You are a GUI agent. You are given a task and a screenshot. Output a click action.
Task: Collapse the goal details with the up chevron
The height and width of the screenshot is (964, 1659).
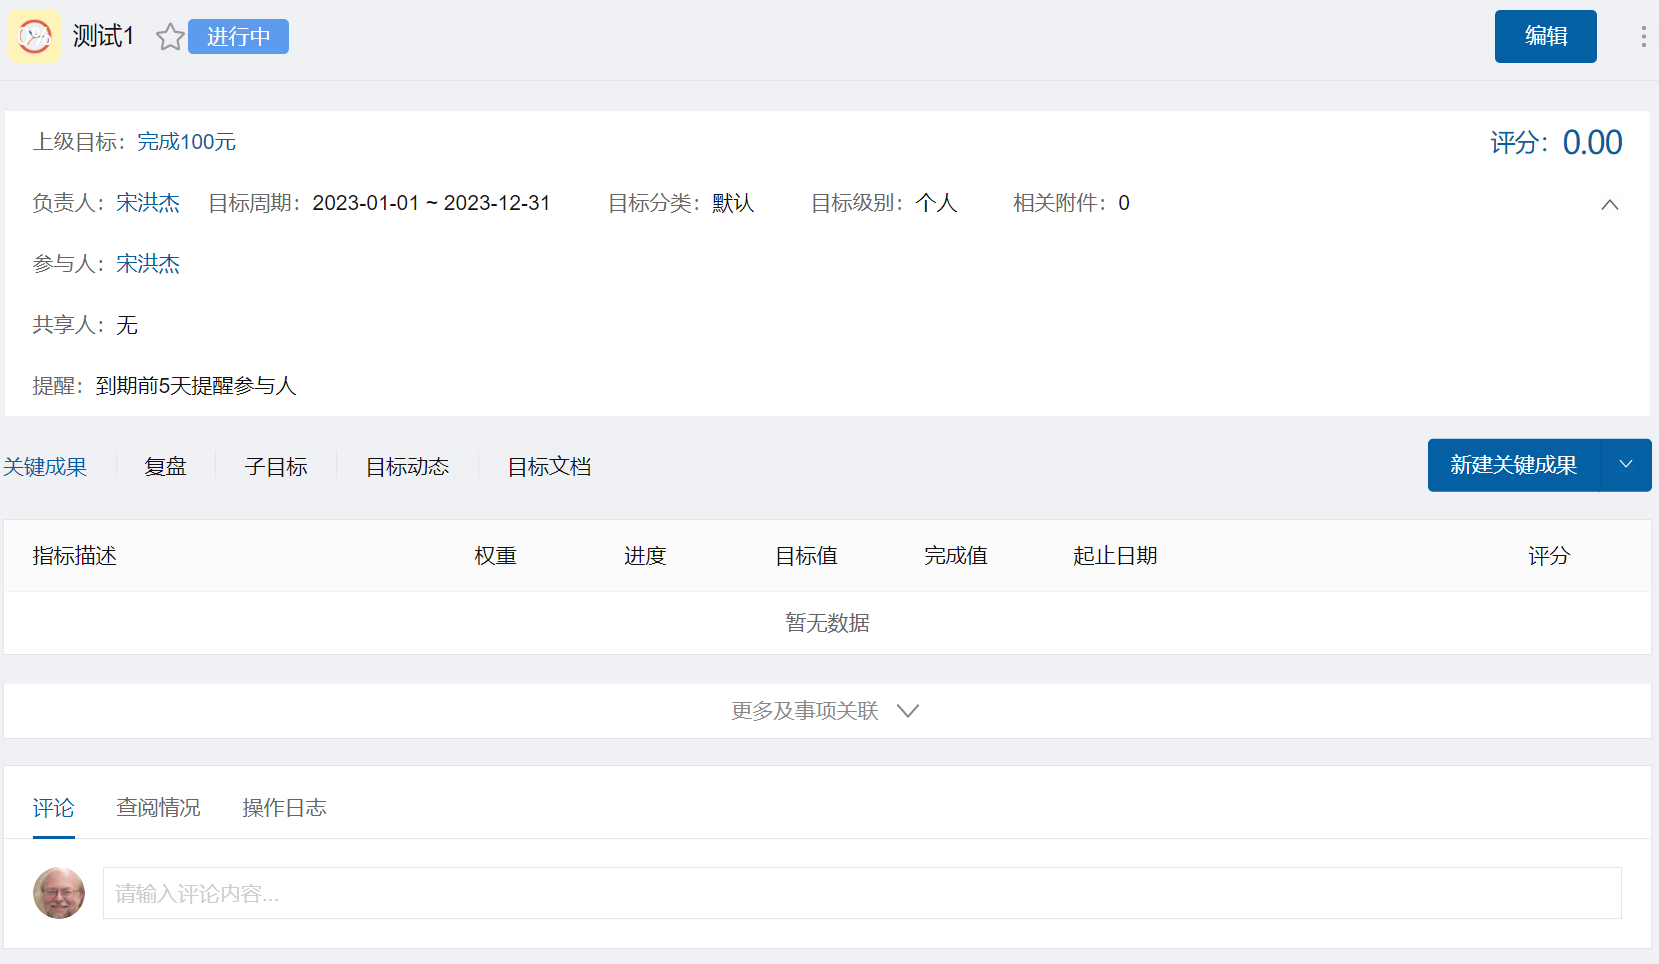1609,204
